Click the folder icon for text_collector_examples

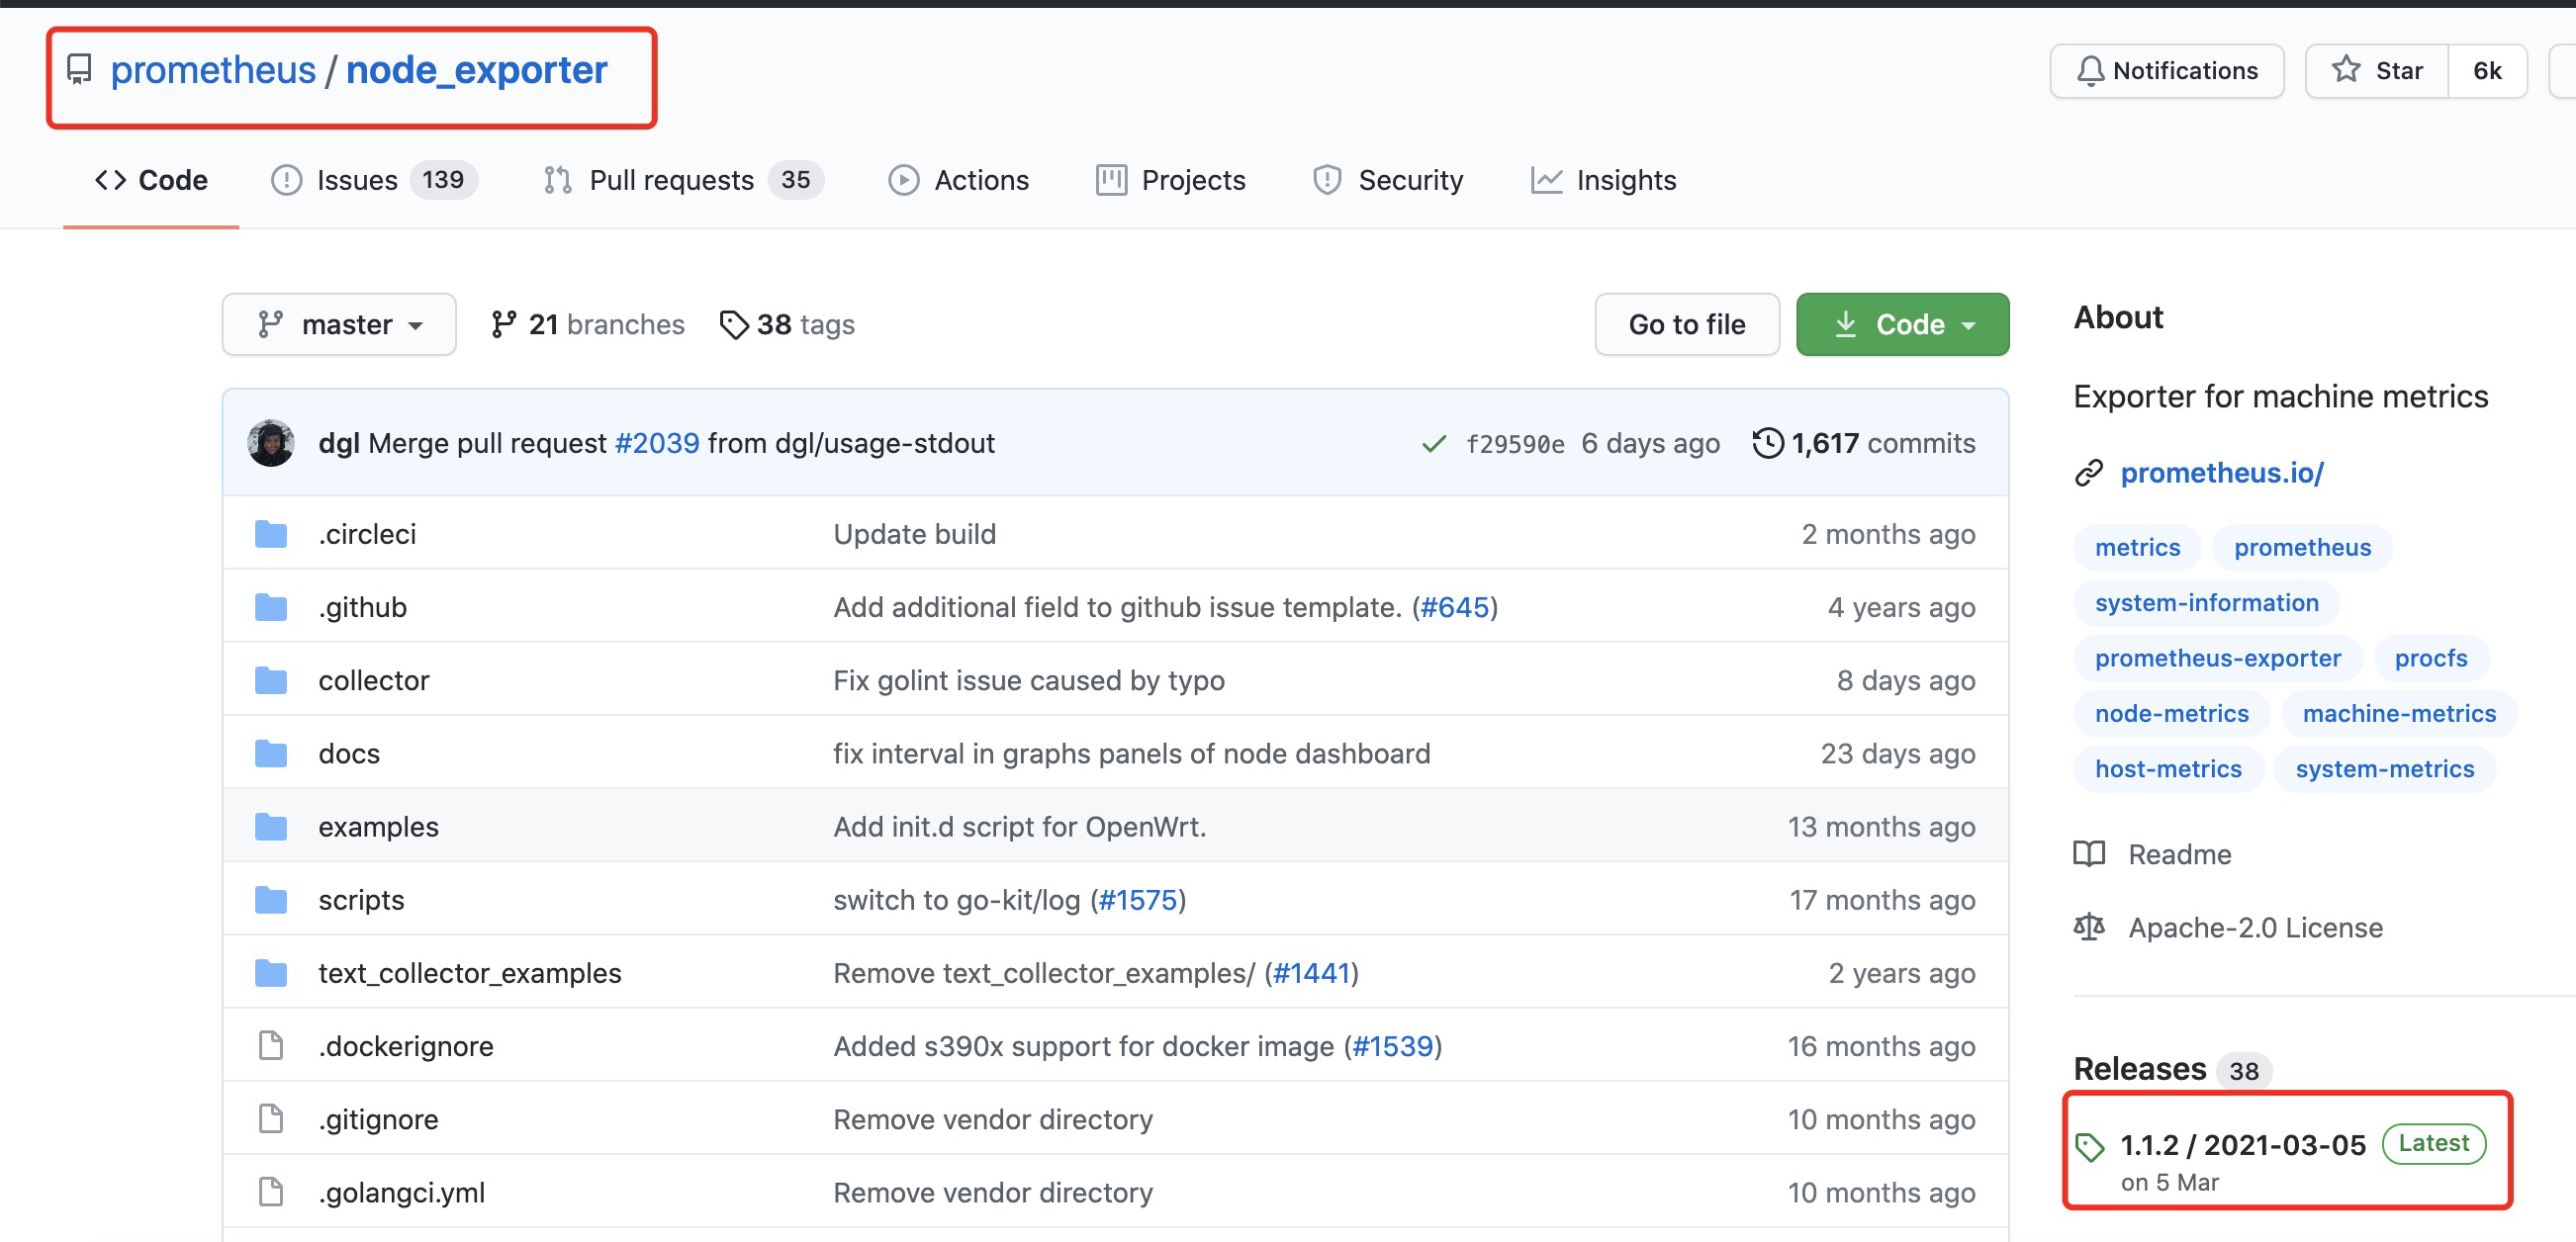[271, 973]
